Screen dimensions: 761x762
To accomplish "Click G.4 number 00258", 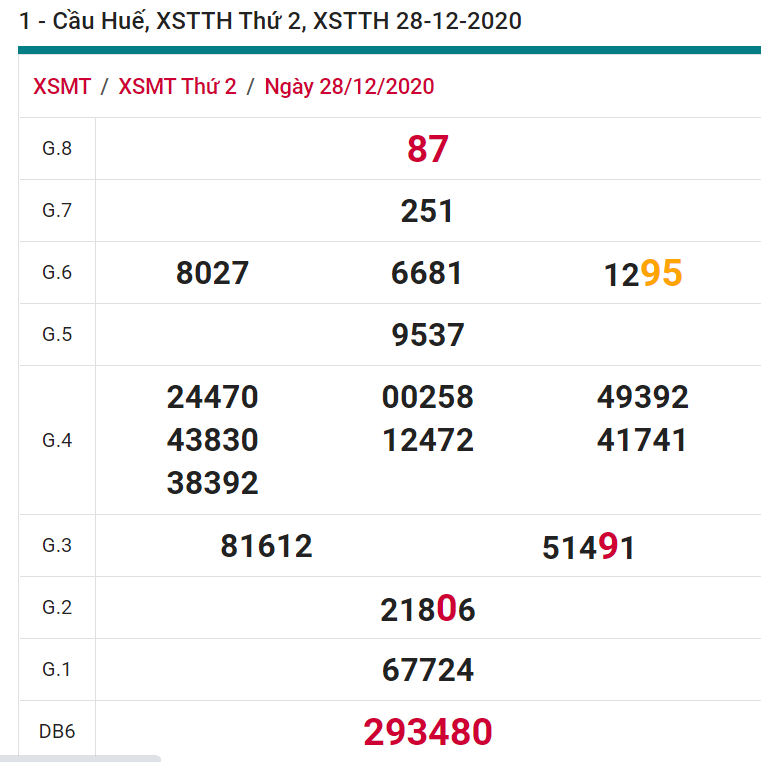I will pyautogui.click(x=427, y=397).
